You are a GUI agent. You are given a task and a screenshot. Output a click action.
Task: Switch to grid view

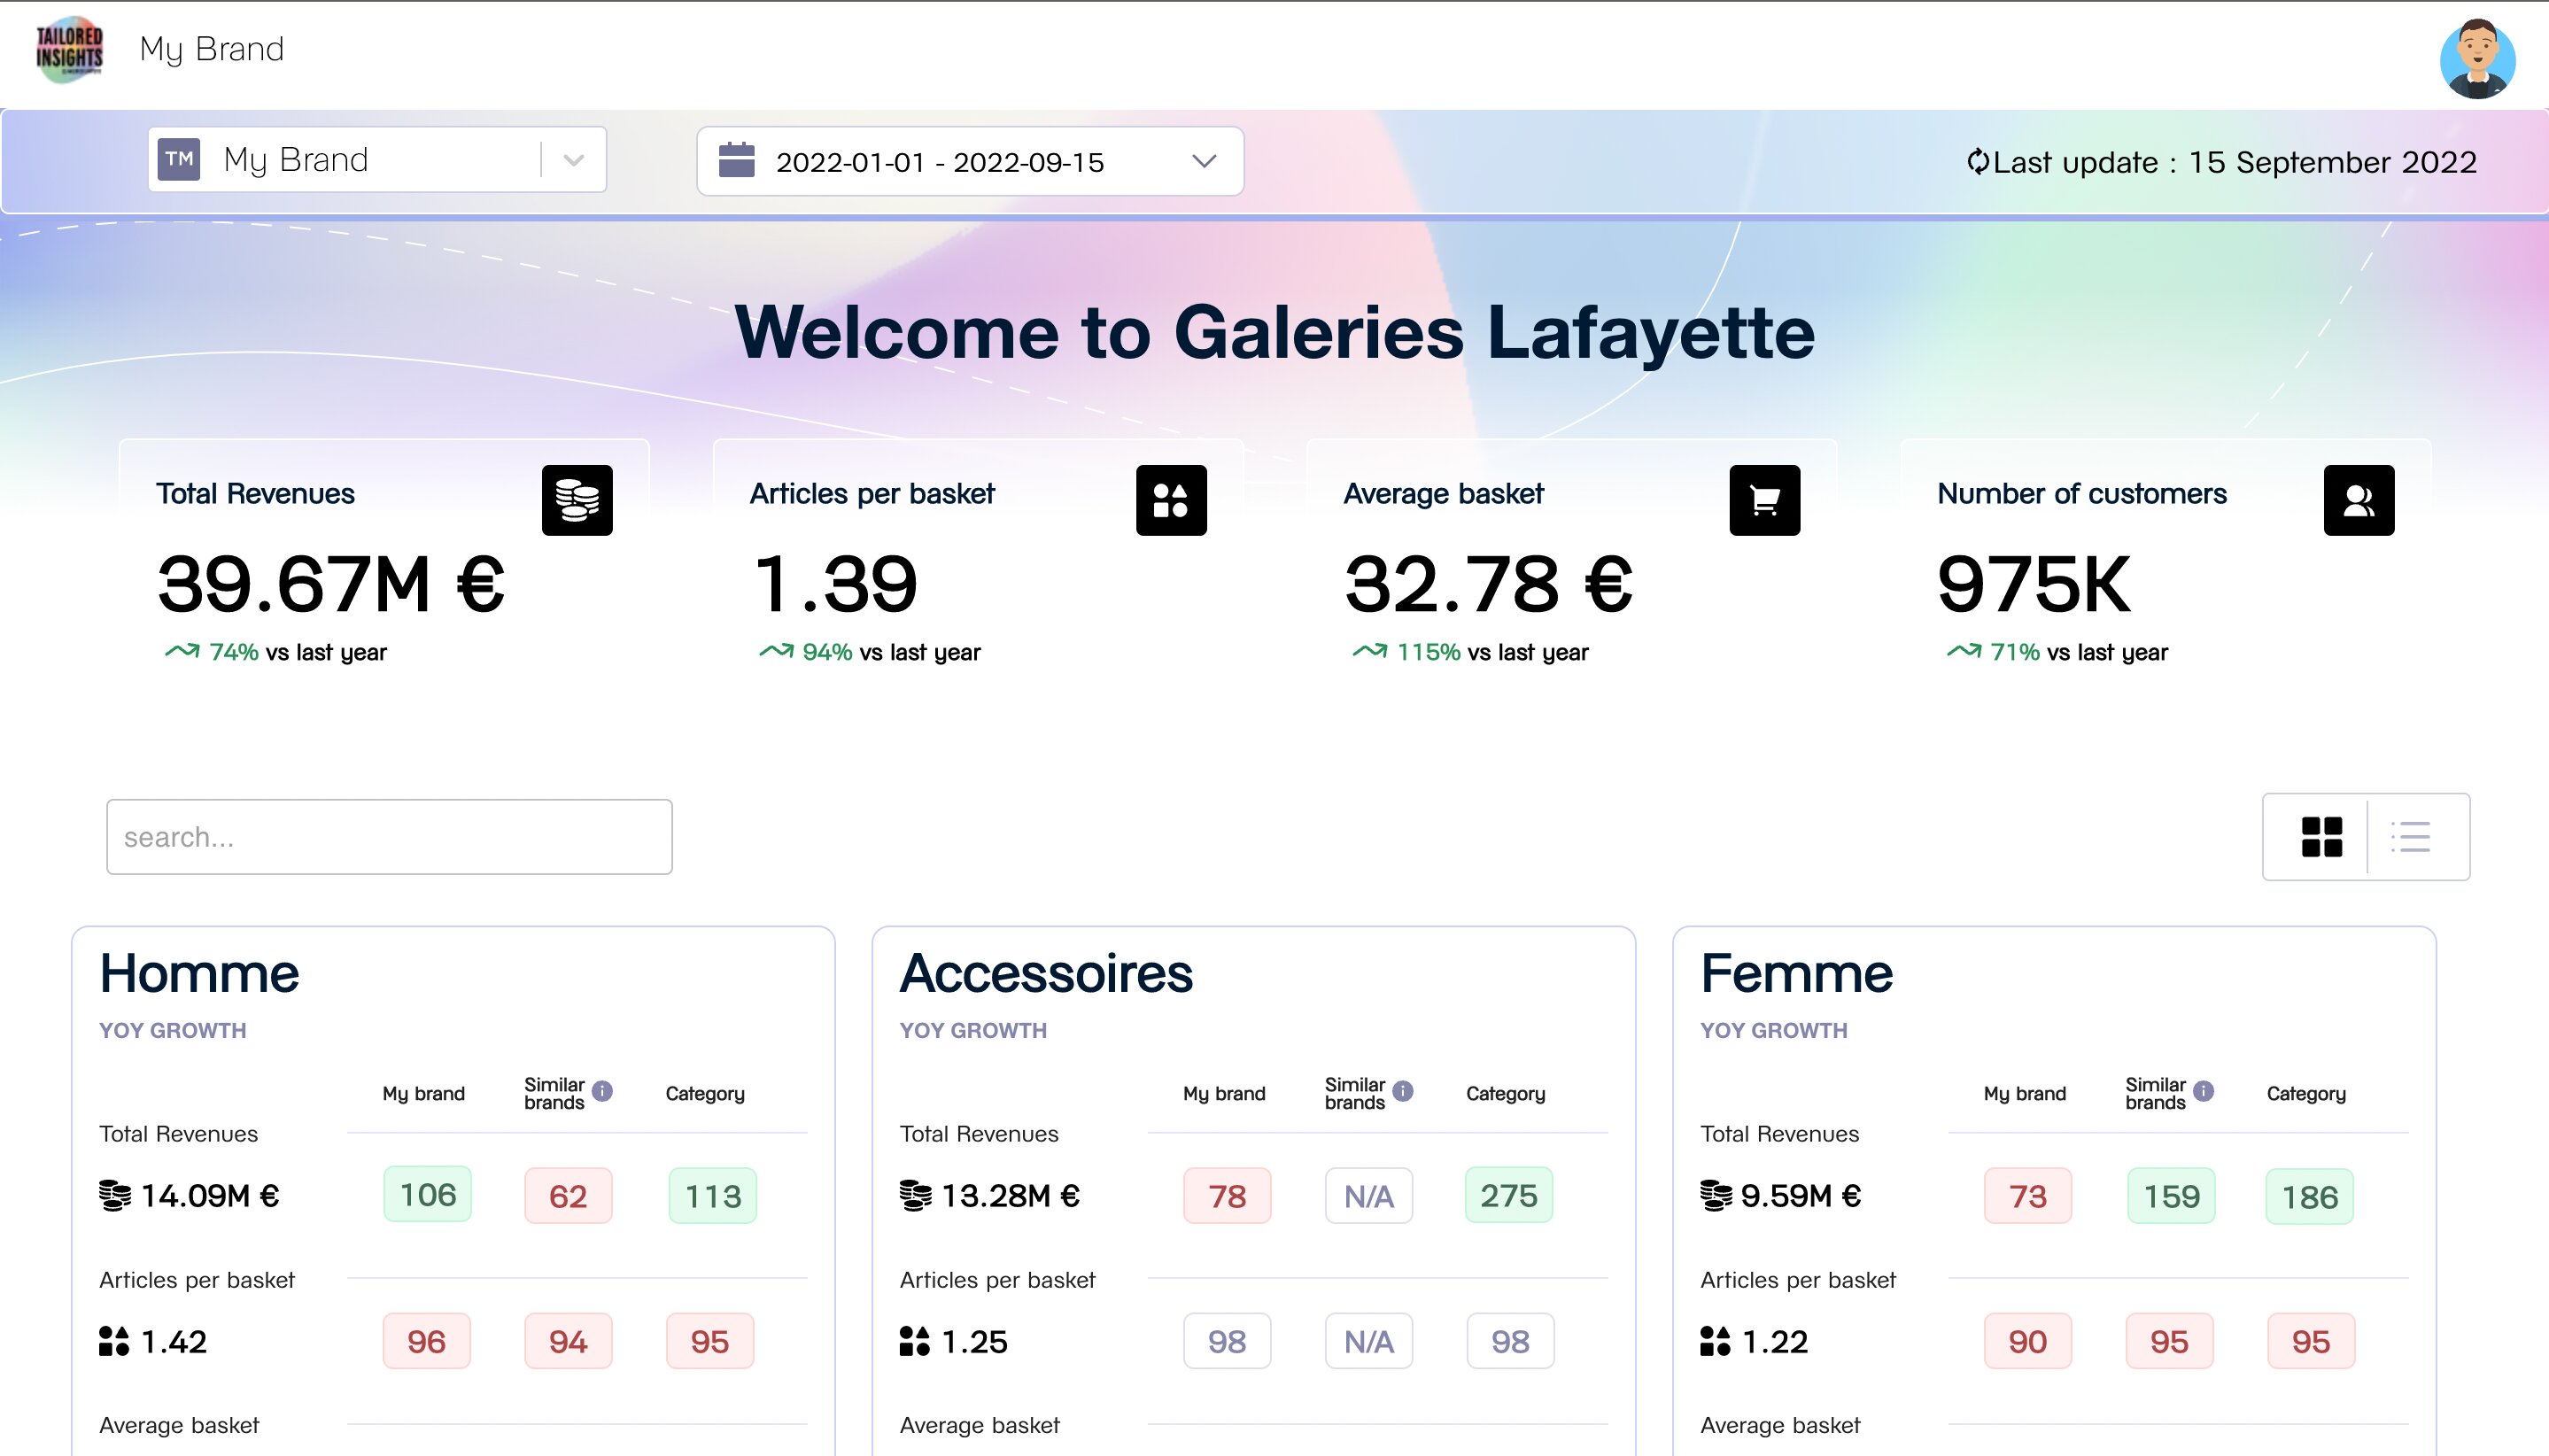[x=2321, y=837]
